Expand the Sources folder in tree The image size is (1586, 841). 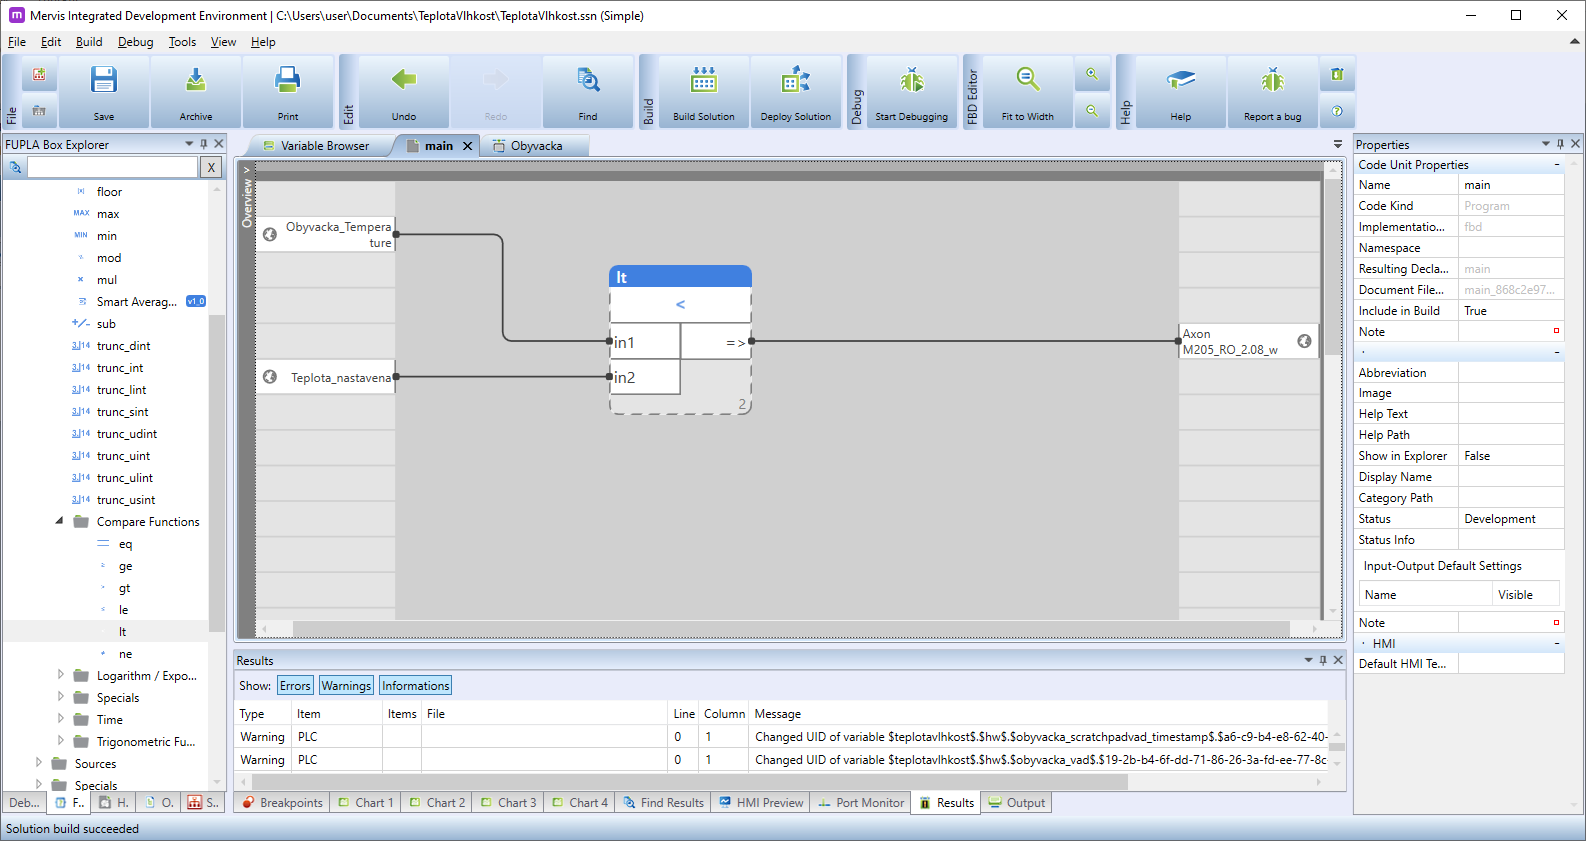pos(39,763)
